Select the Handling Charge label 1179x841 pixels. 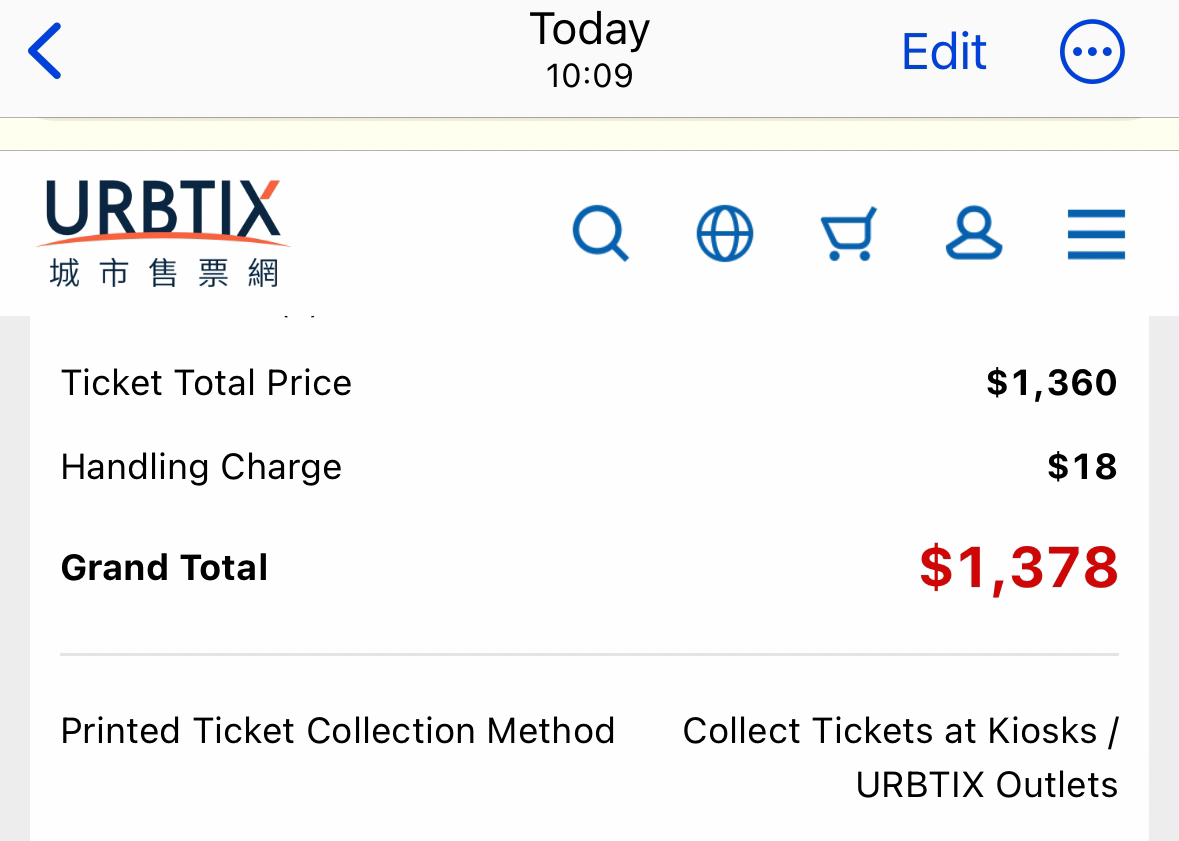[x=202, y=467]
